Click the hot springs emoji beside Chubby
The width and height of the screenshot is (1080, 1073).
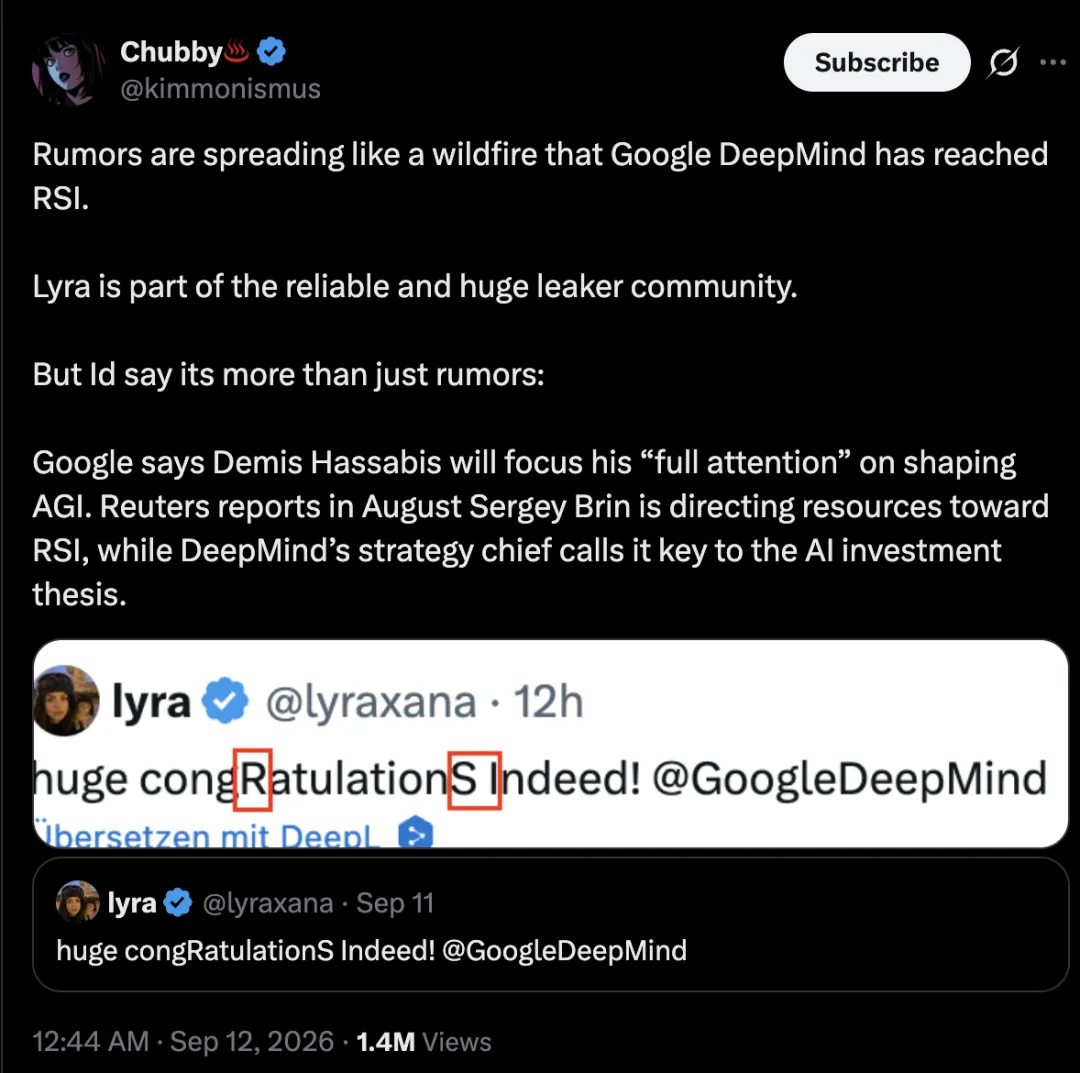click(x=236, y=51)
